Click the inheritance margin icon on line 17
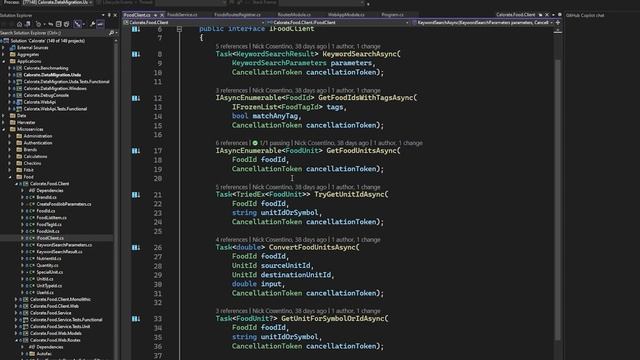Image resolution: width=640 pixels, height=360 pixels. click(136, 151)
